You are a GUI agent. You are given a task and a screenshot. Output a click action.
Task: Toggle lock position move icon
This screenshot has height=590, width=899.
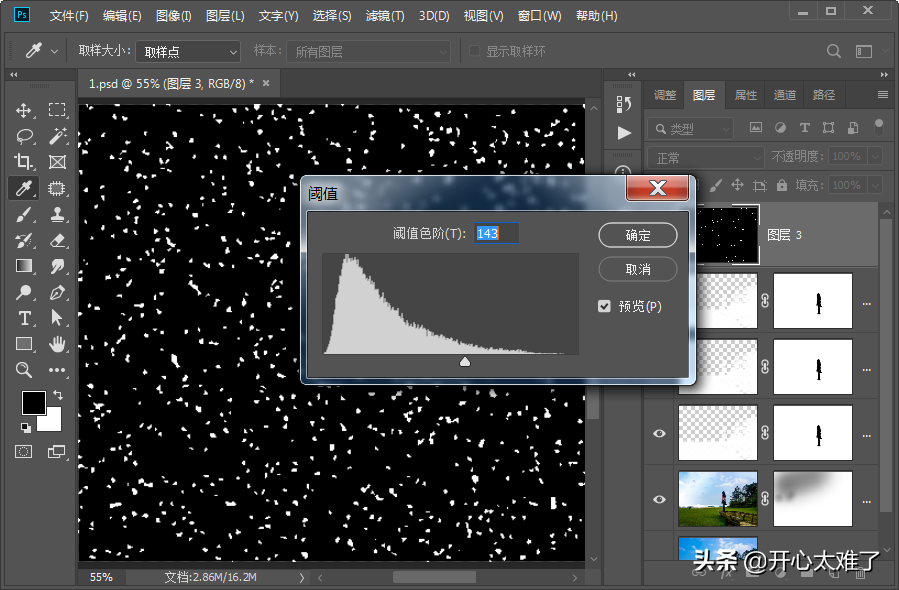737,185
